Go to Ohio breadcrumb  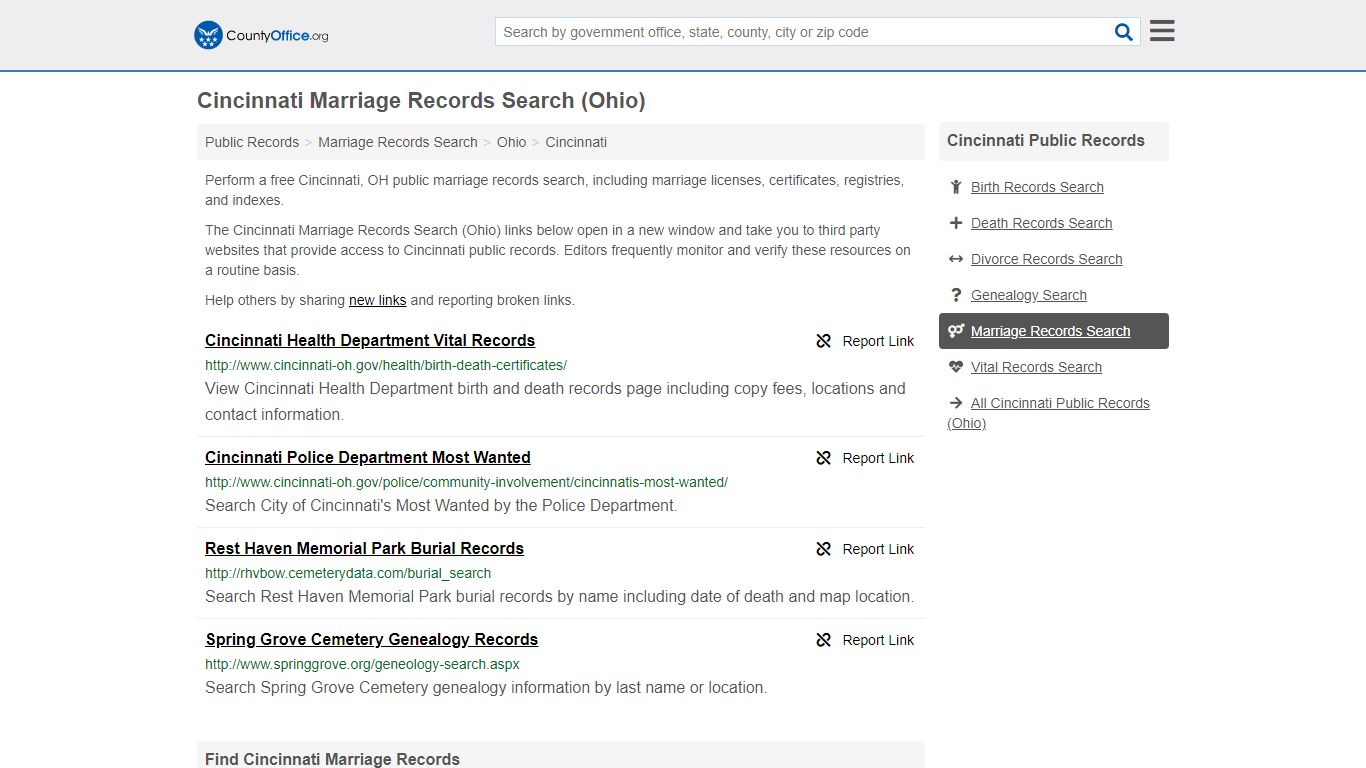511,142
